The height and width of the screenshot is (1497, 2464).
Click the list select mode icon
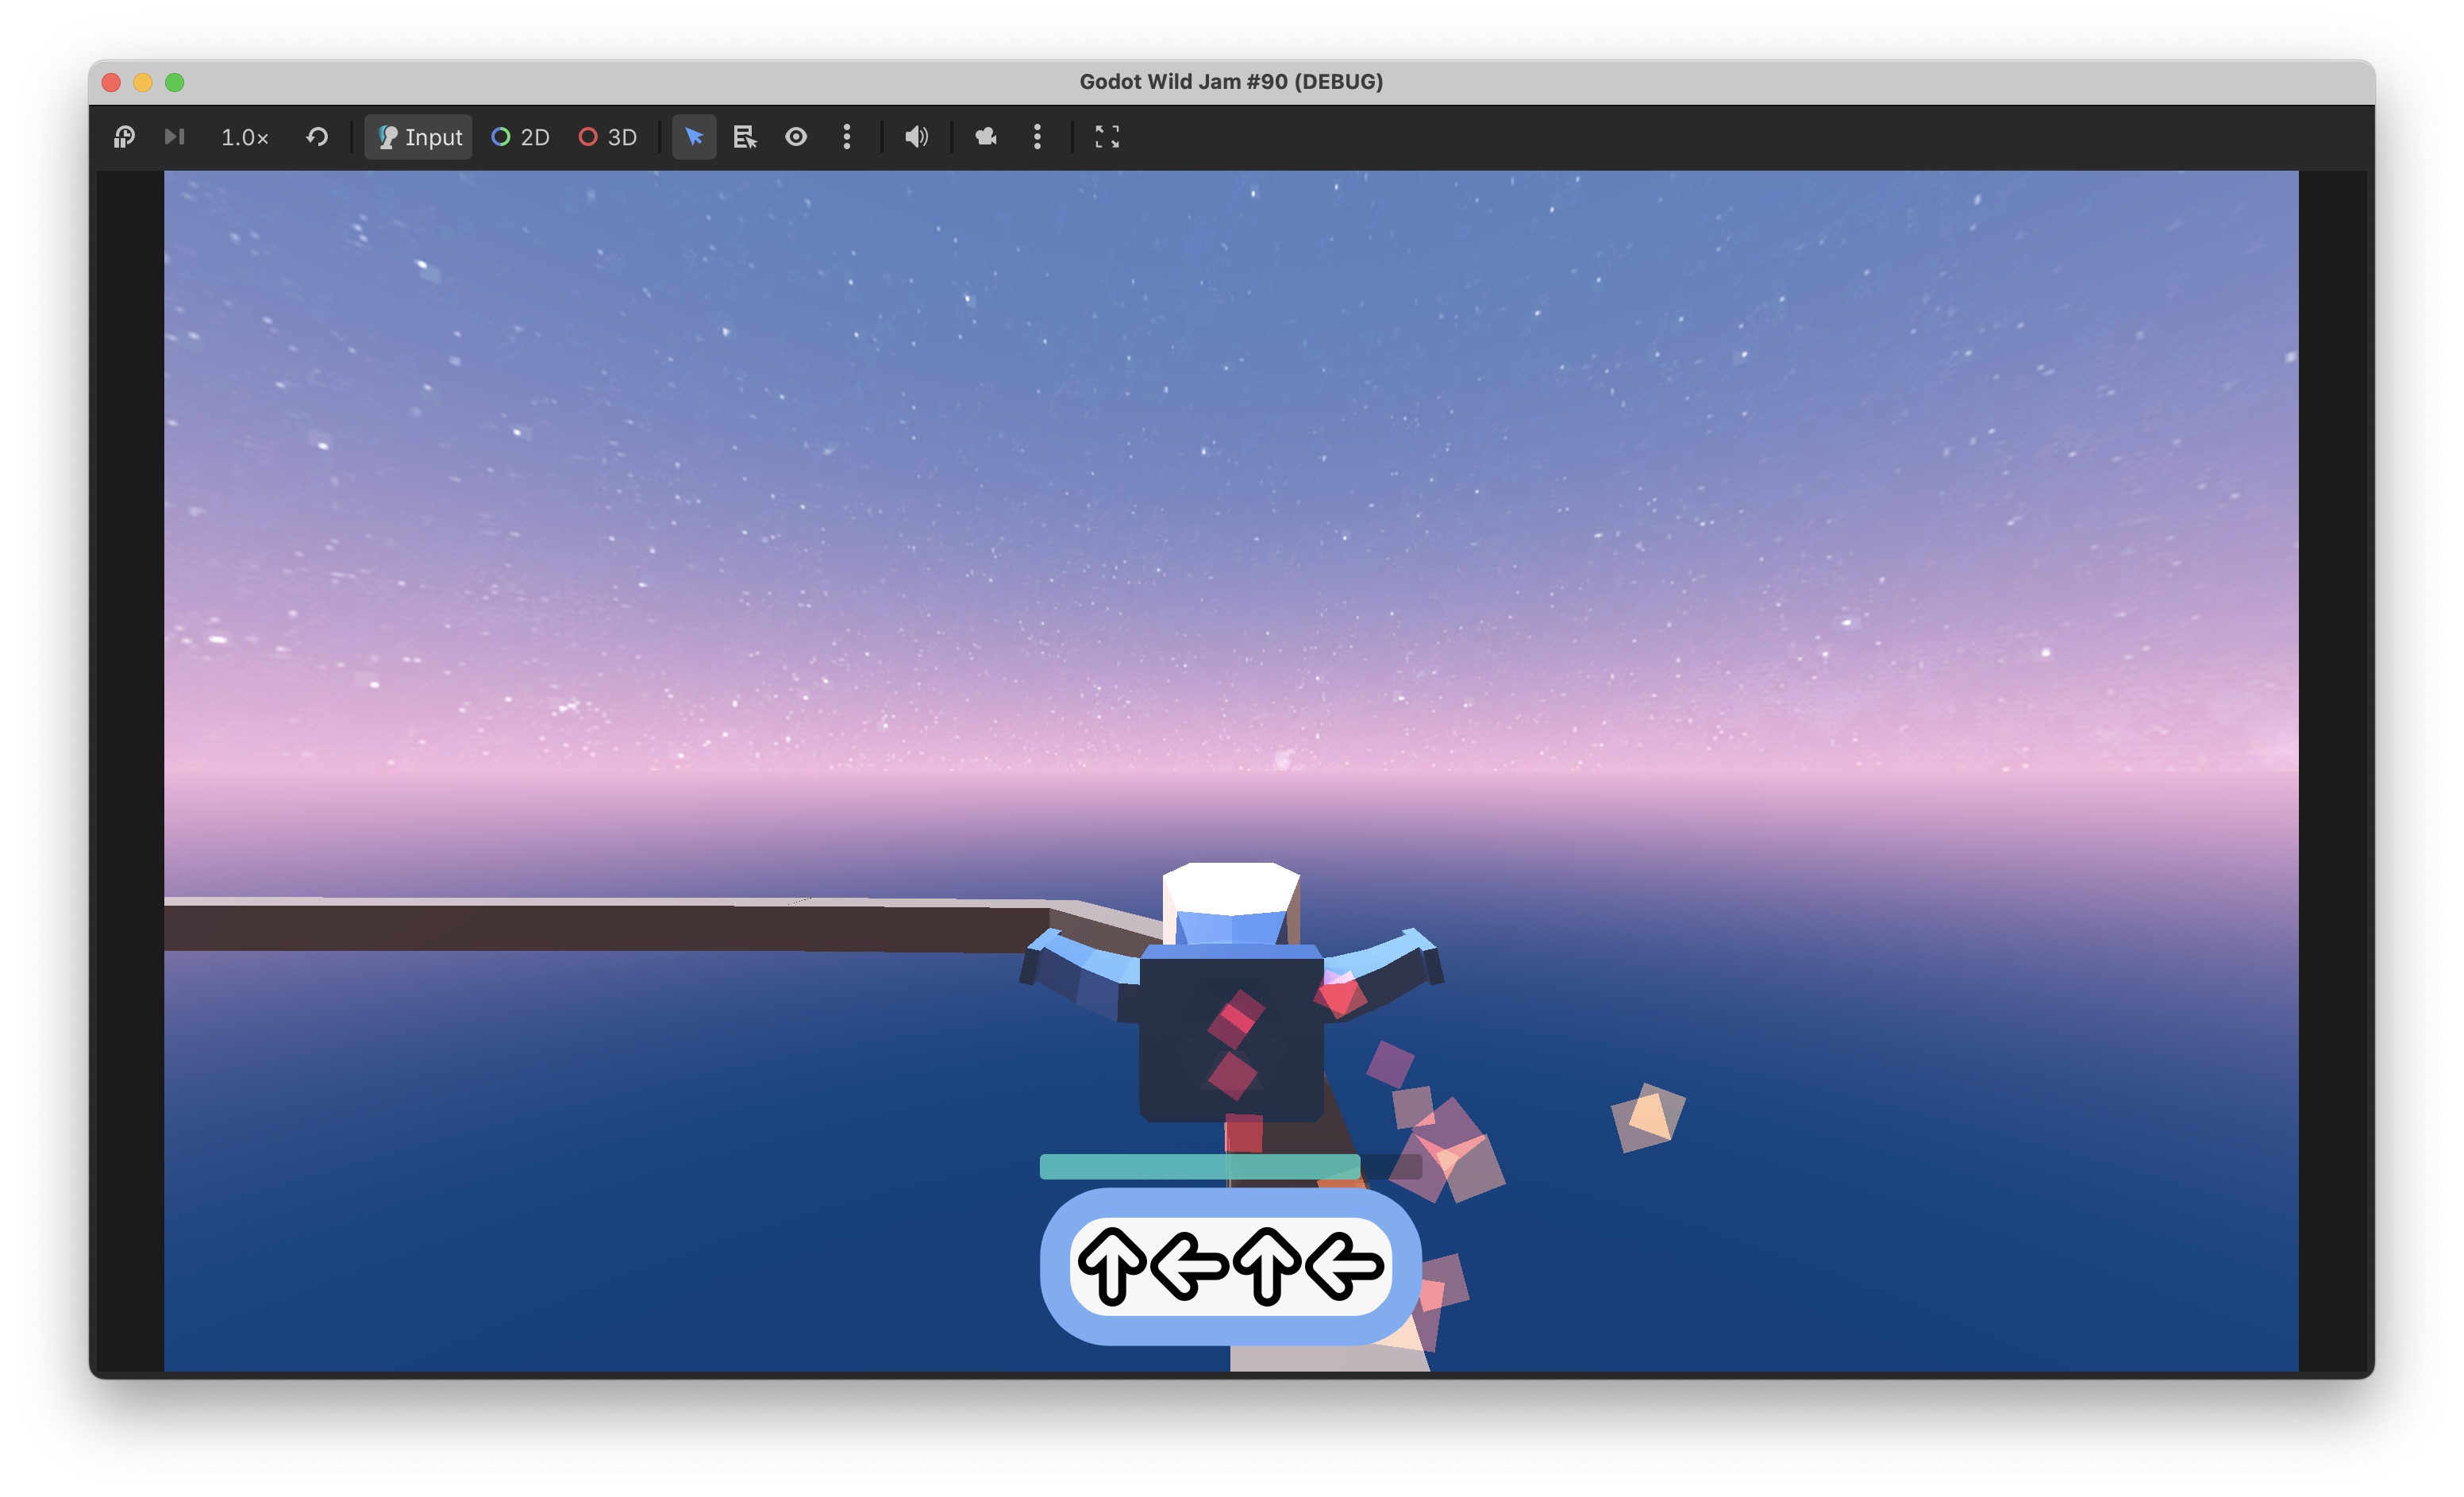point(745,137)
